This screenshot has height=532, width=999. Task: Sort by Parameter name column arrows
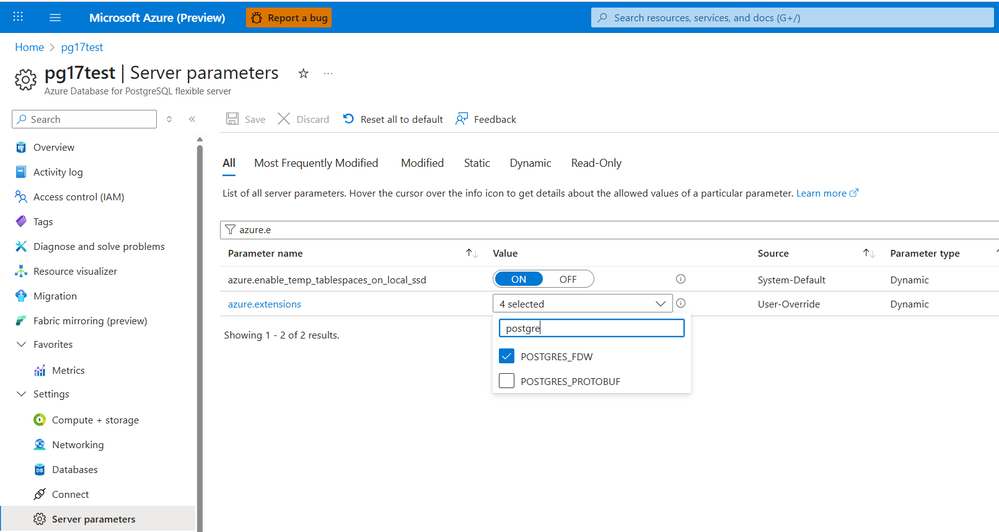[x=471, y=254]
